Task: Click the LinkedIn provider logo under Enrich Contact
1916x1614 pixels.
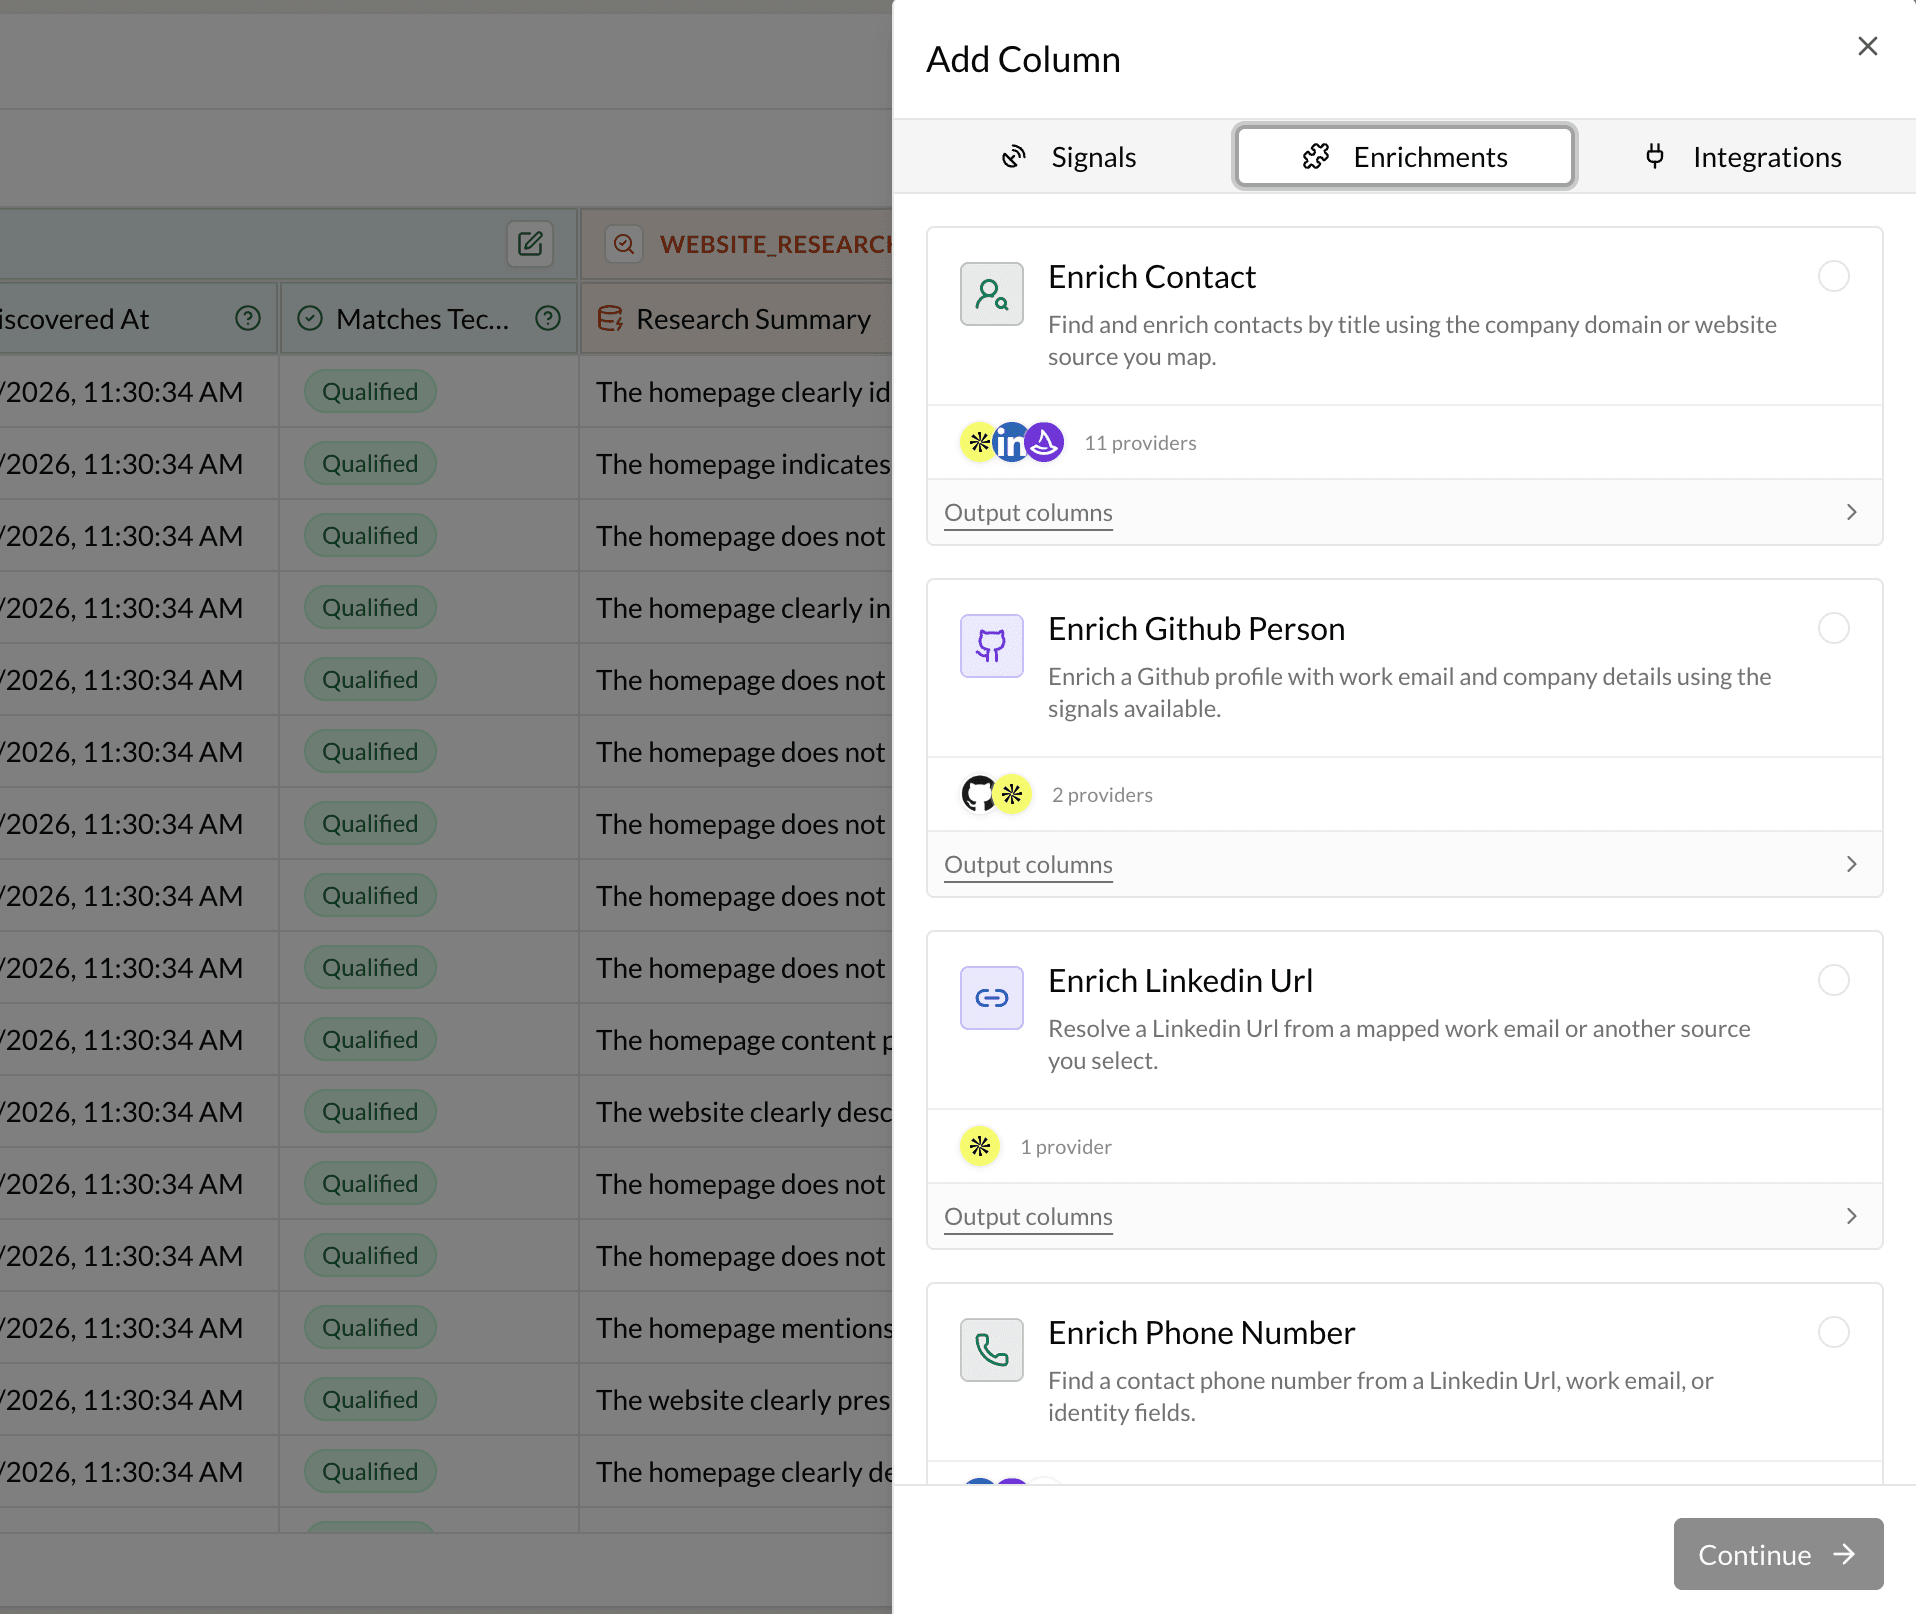Action: click(x=1012, y=442)
